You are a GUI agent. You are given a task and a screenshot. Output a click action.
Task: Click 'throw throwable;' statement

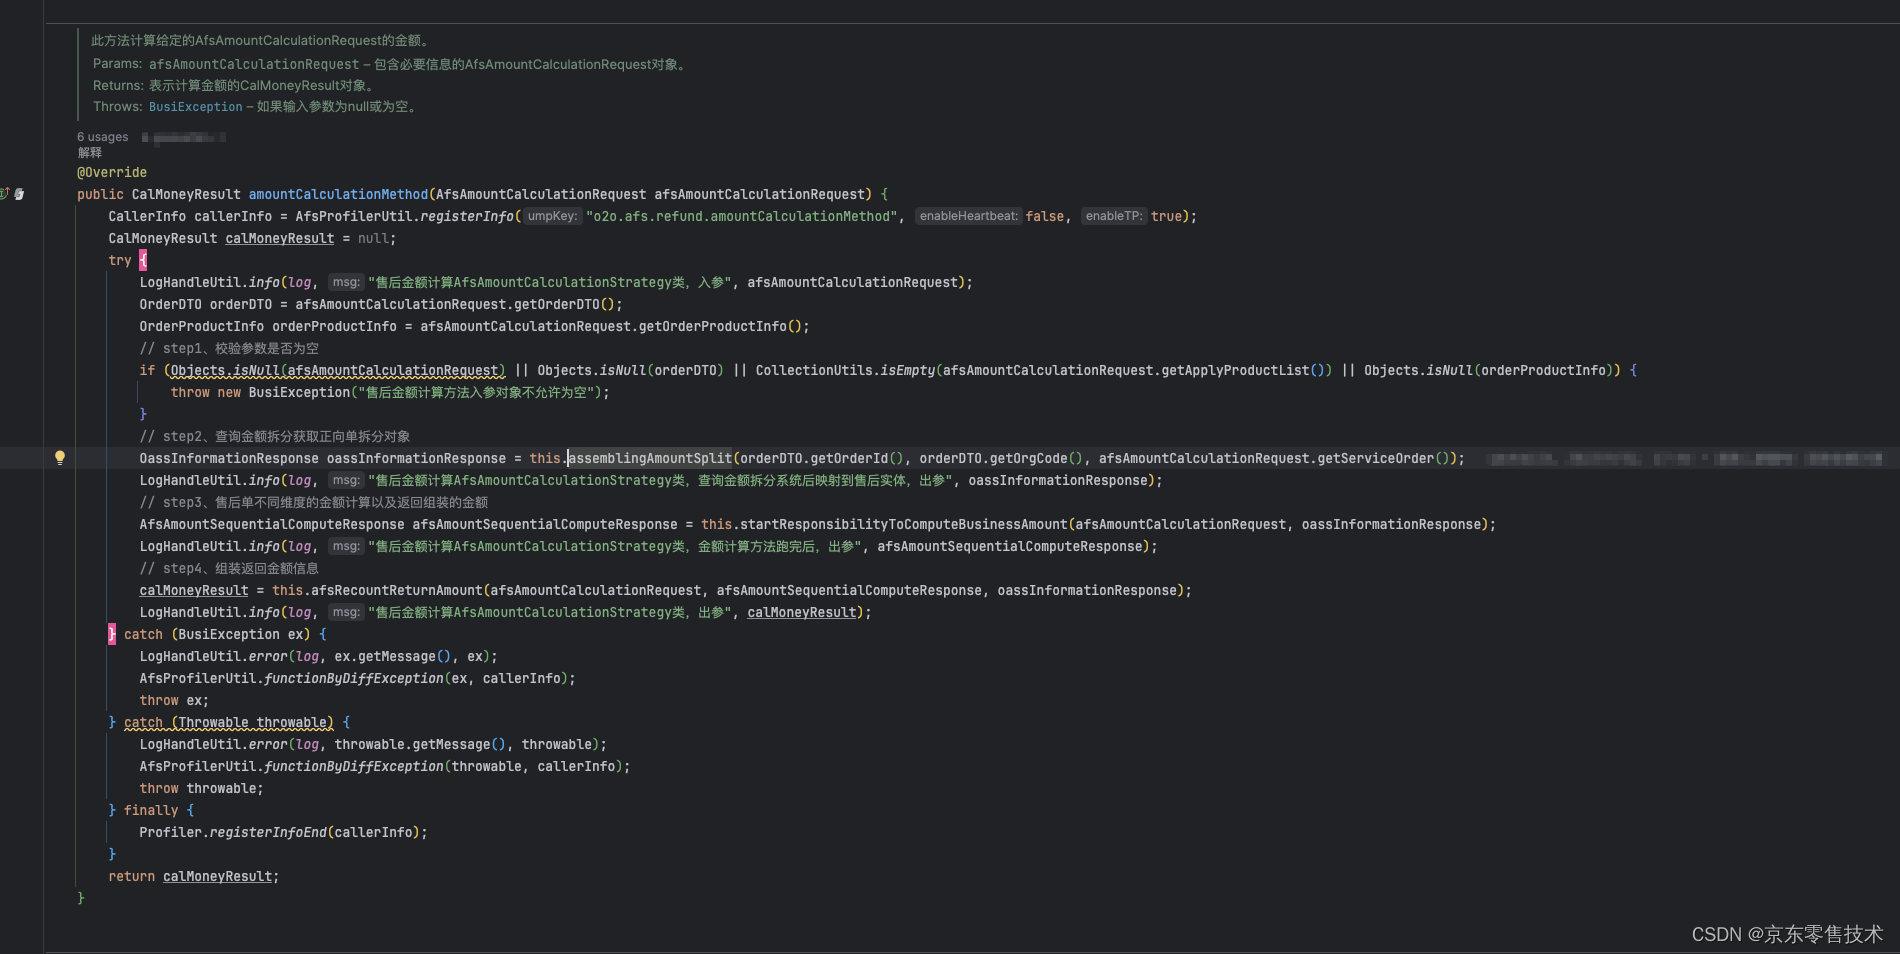click(201, 788)
